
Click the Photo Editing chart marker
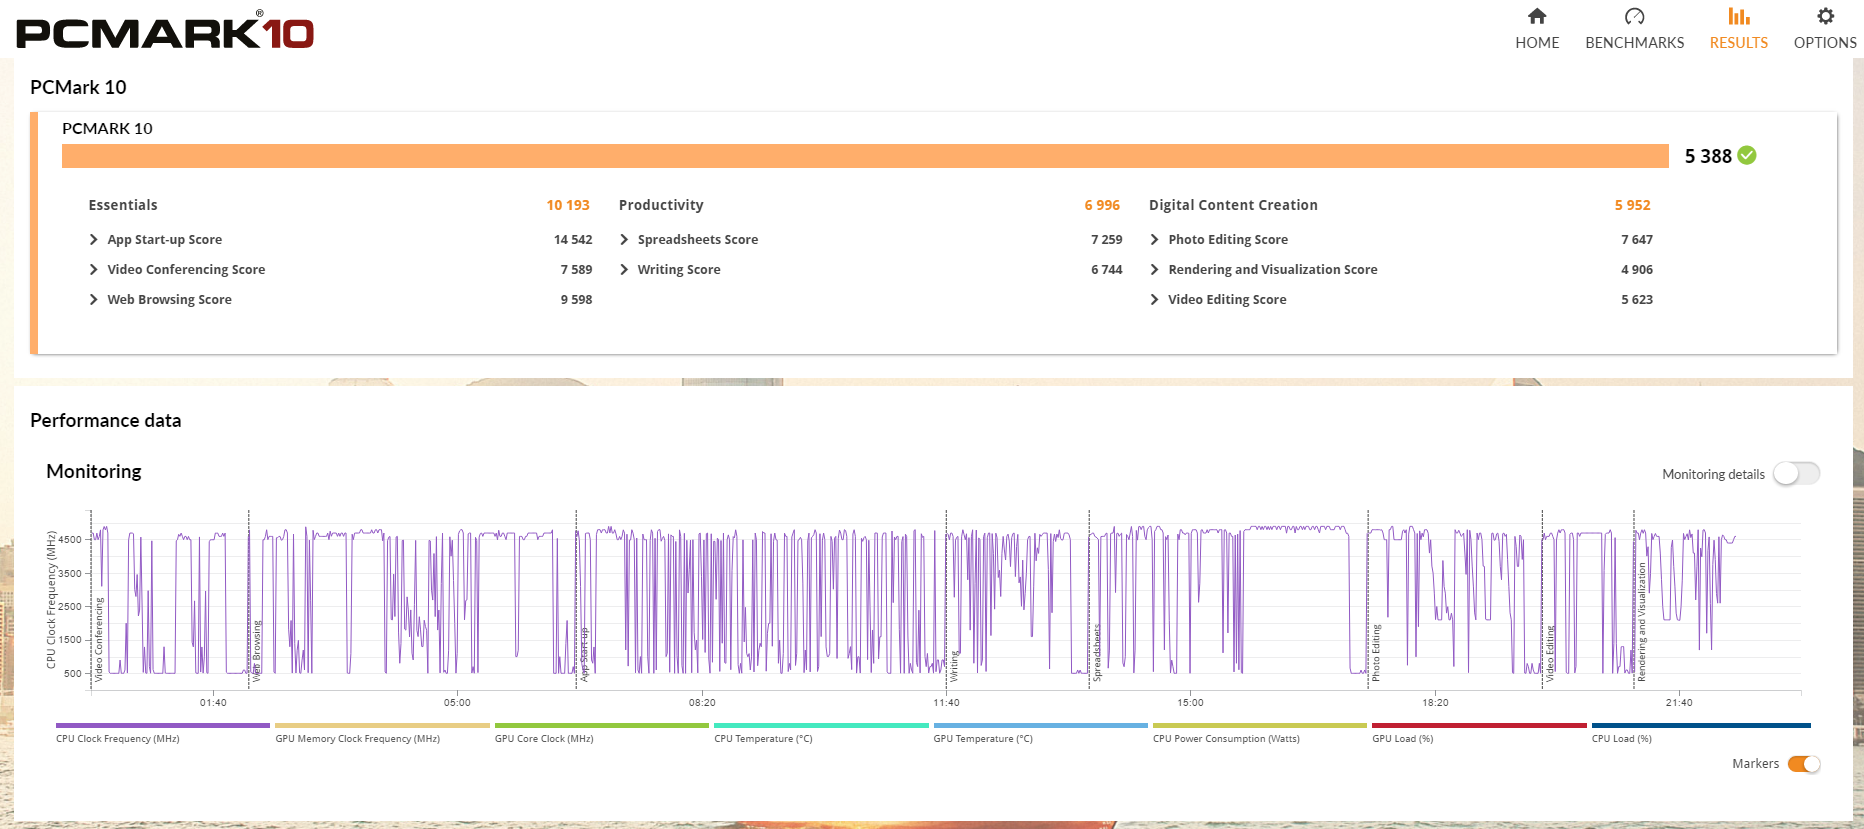[1376, 653]
